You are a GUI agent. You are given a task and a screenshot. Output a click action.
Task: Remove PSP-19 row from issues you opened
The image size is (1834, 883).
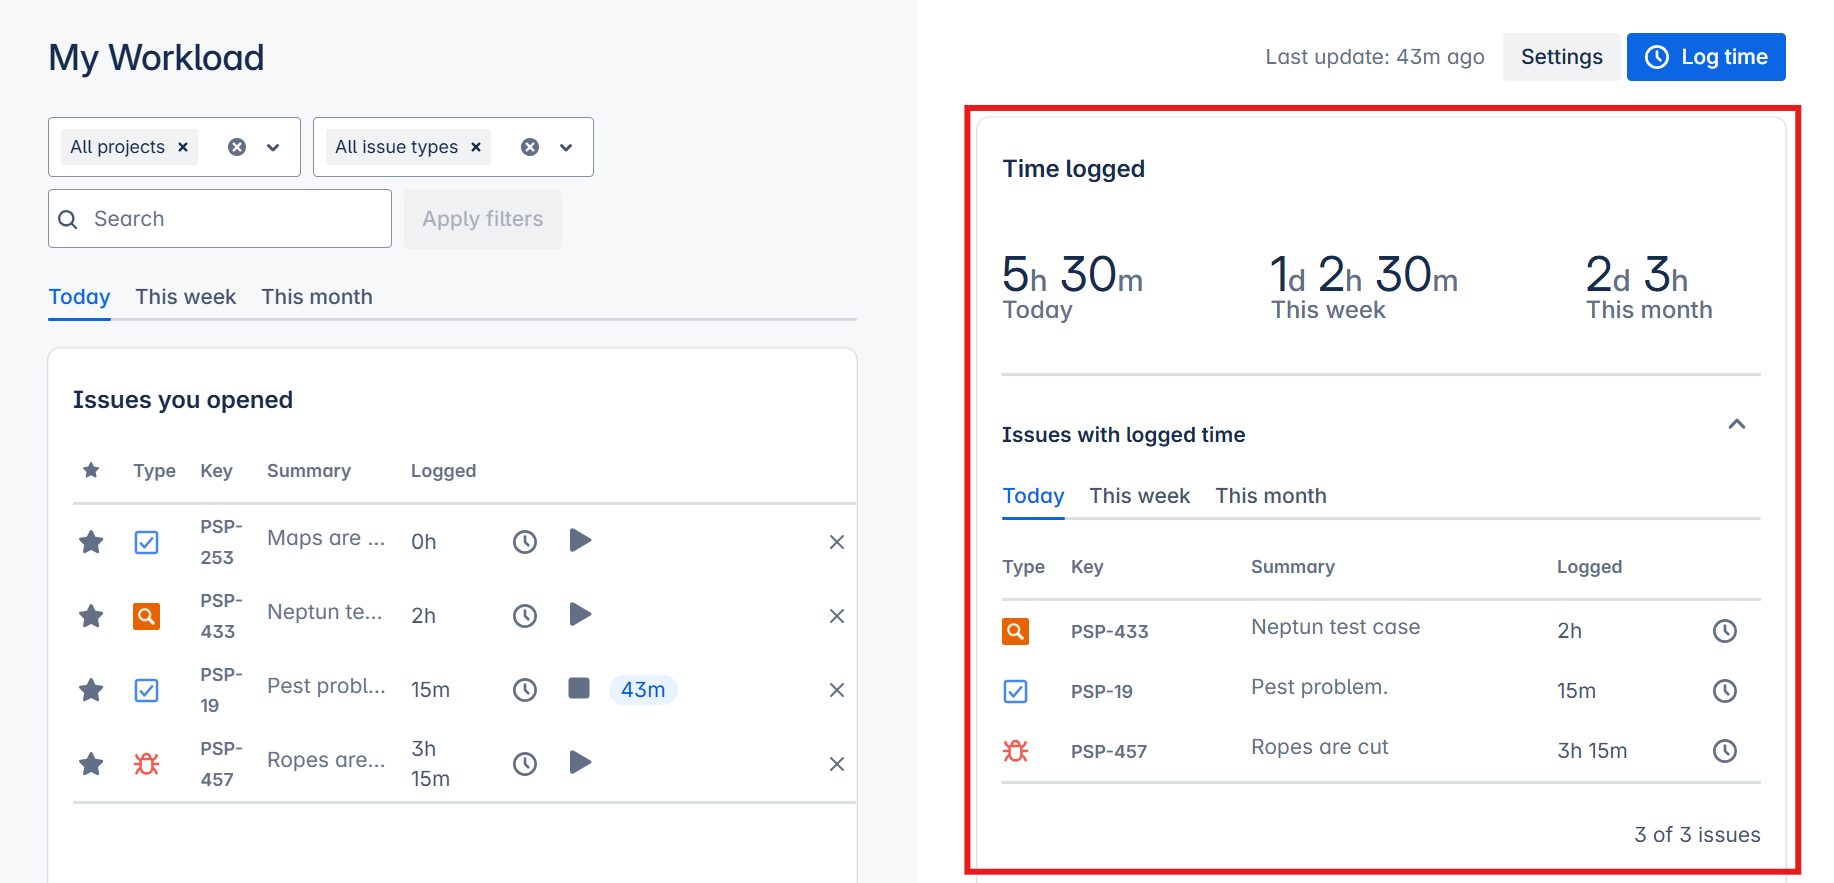pyautogui.click(x=837, y=690)
